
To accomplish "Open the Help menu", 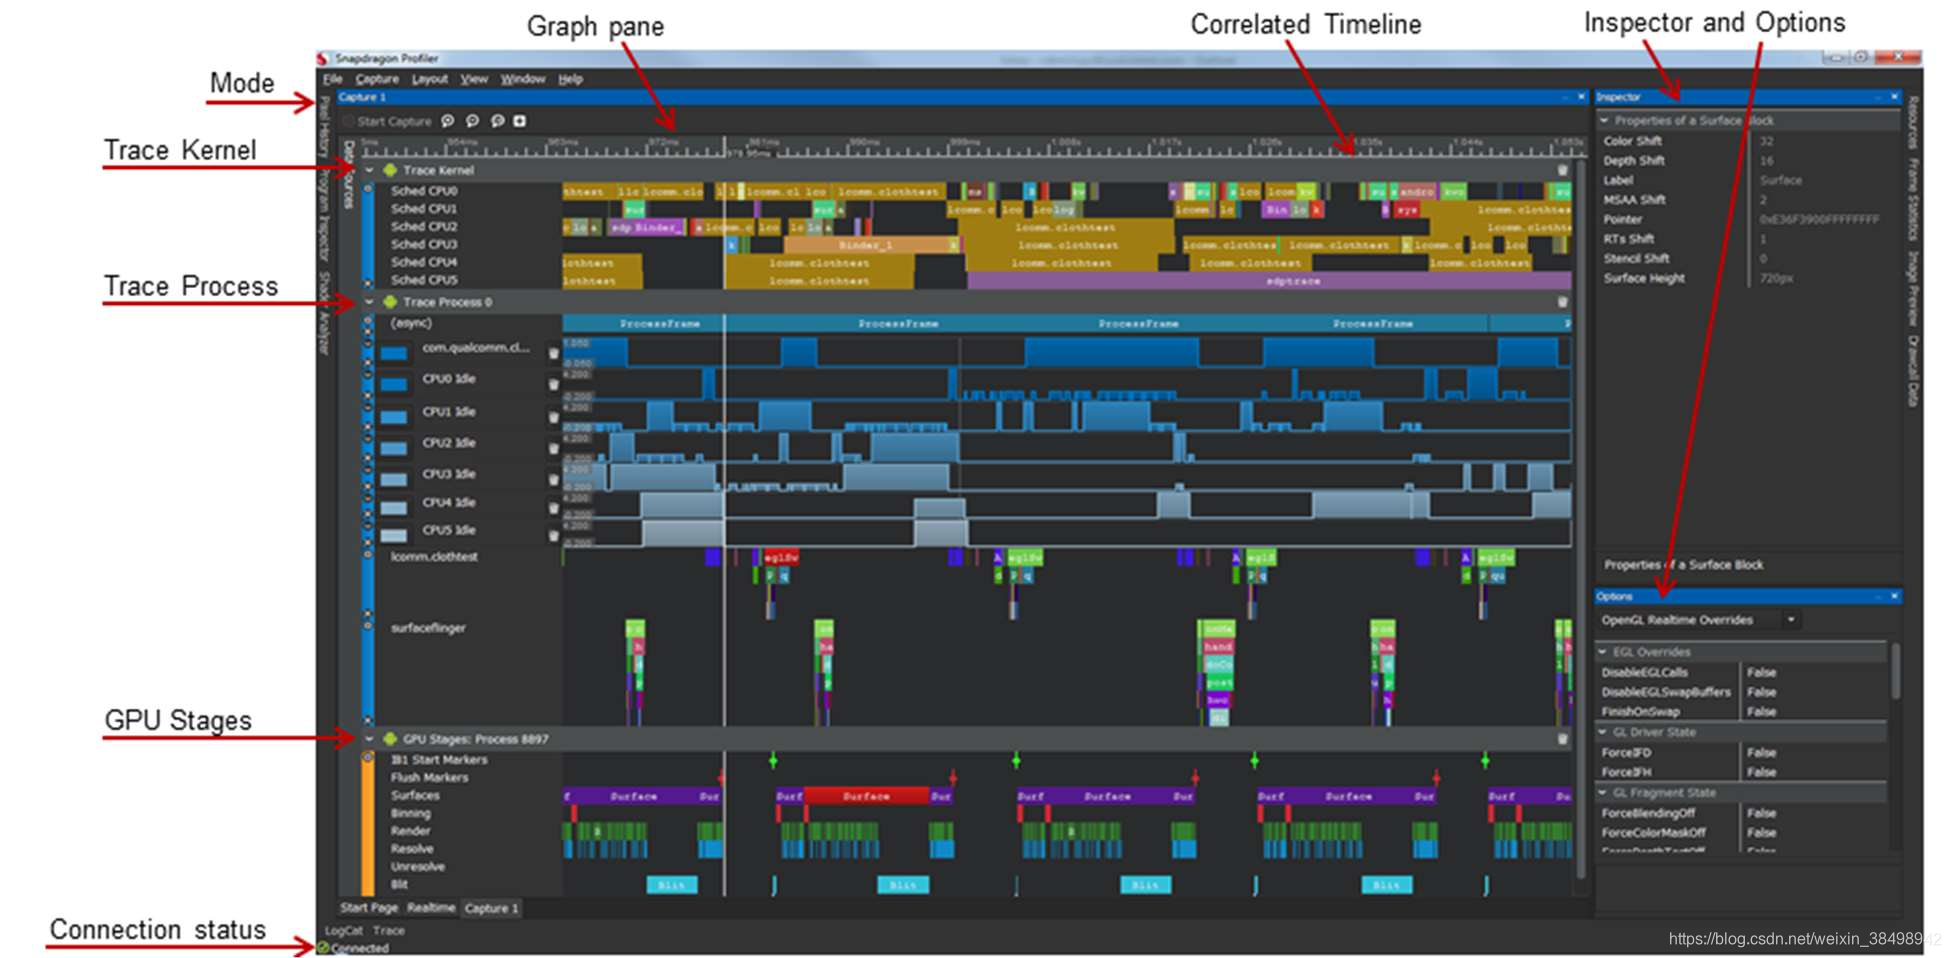I will [570, 79].
